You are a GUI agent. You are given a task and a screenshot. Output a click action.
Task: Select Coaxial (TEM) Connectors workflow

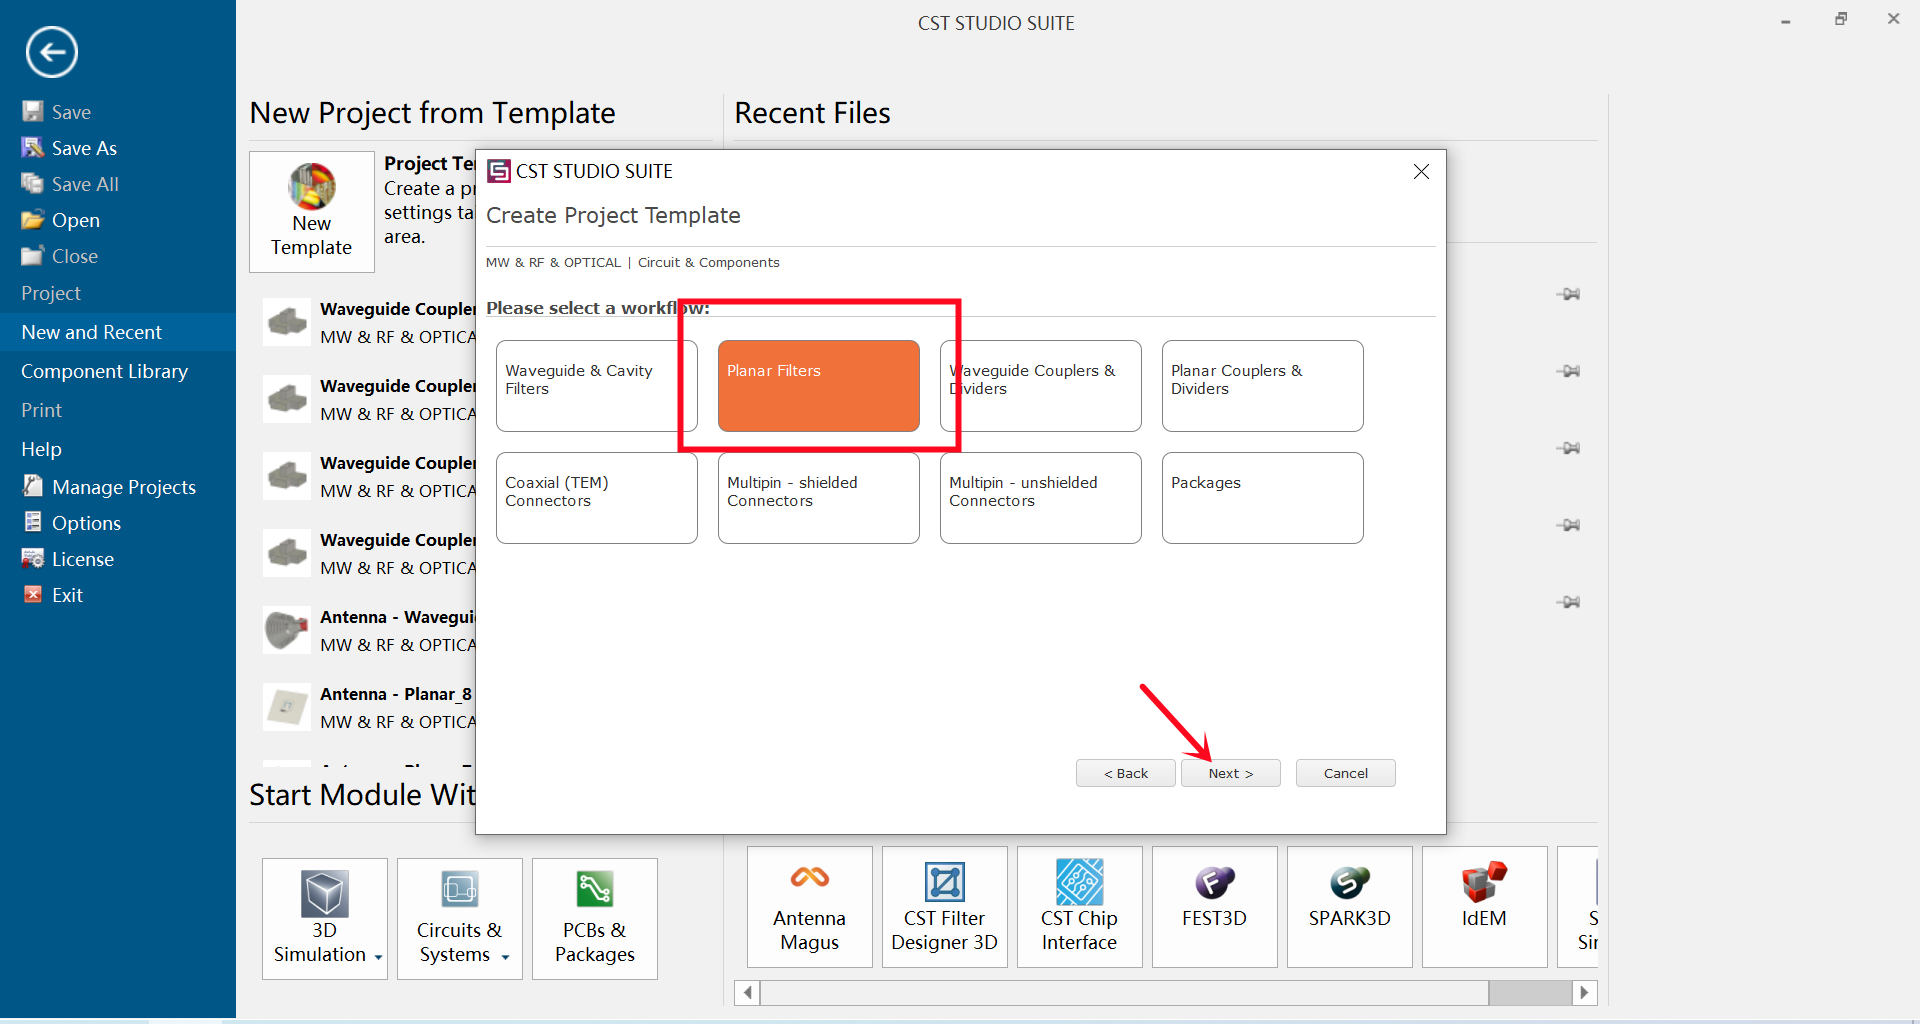[596, 498]
